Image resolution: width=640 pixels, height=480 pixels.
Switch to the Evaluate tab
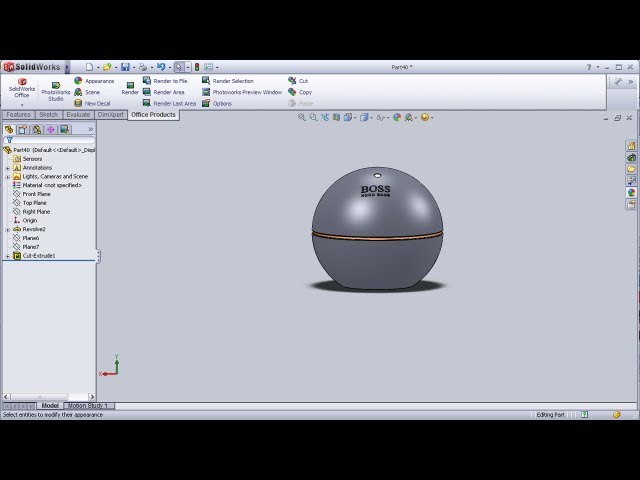coord(78,115)
